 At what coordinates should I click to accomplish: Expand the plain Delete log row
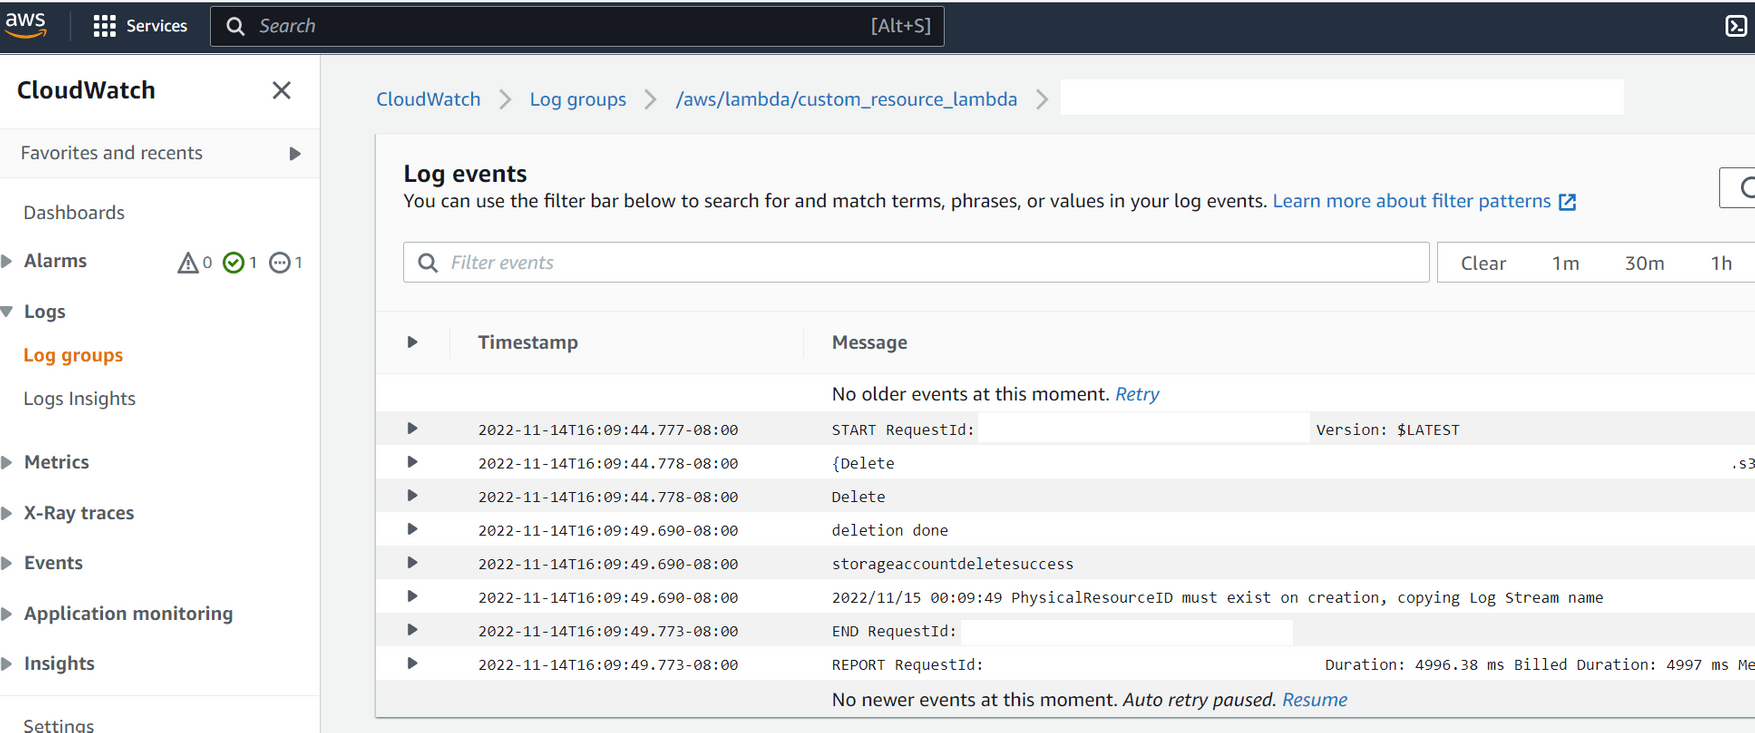click(412, 495)
